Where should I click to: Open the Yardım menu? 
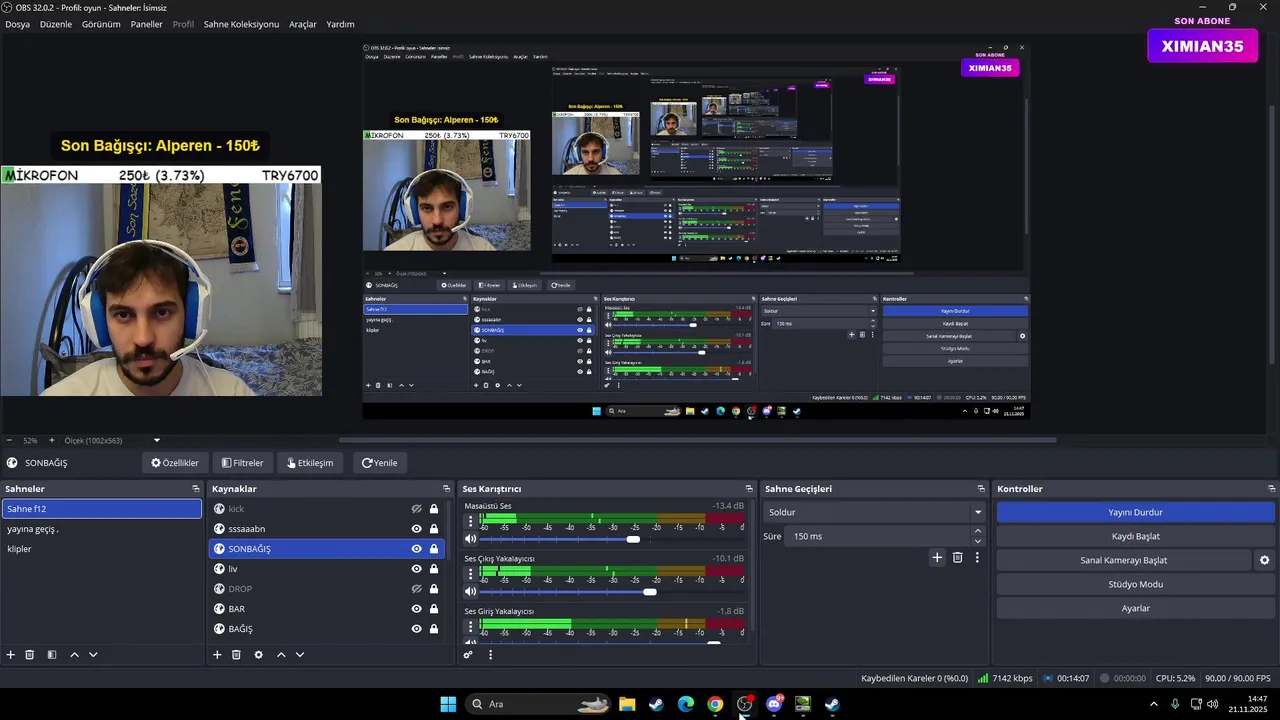340,24
